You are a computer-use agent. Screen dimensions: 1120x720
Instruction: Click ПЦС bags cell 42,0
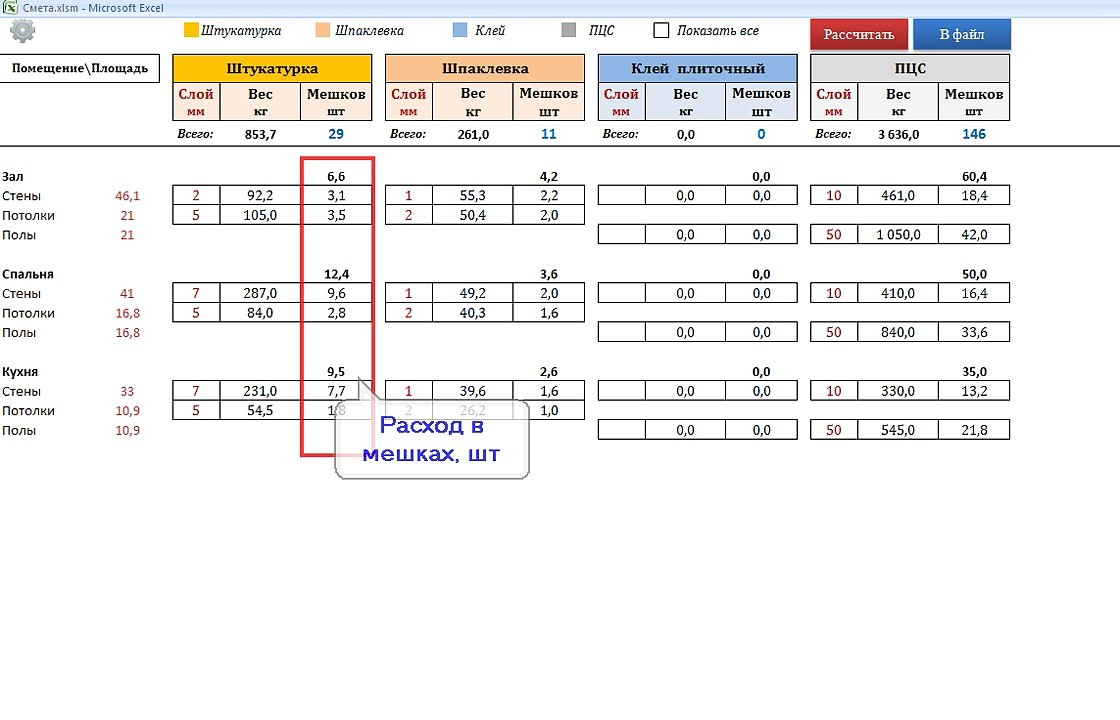(974, 234)
